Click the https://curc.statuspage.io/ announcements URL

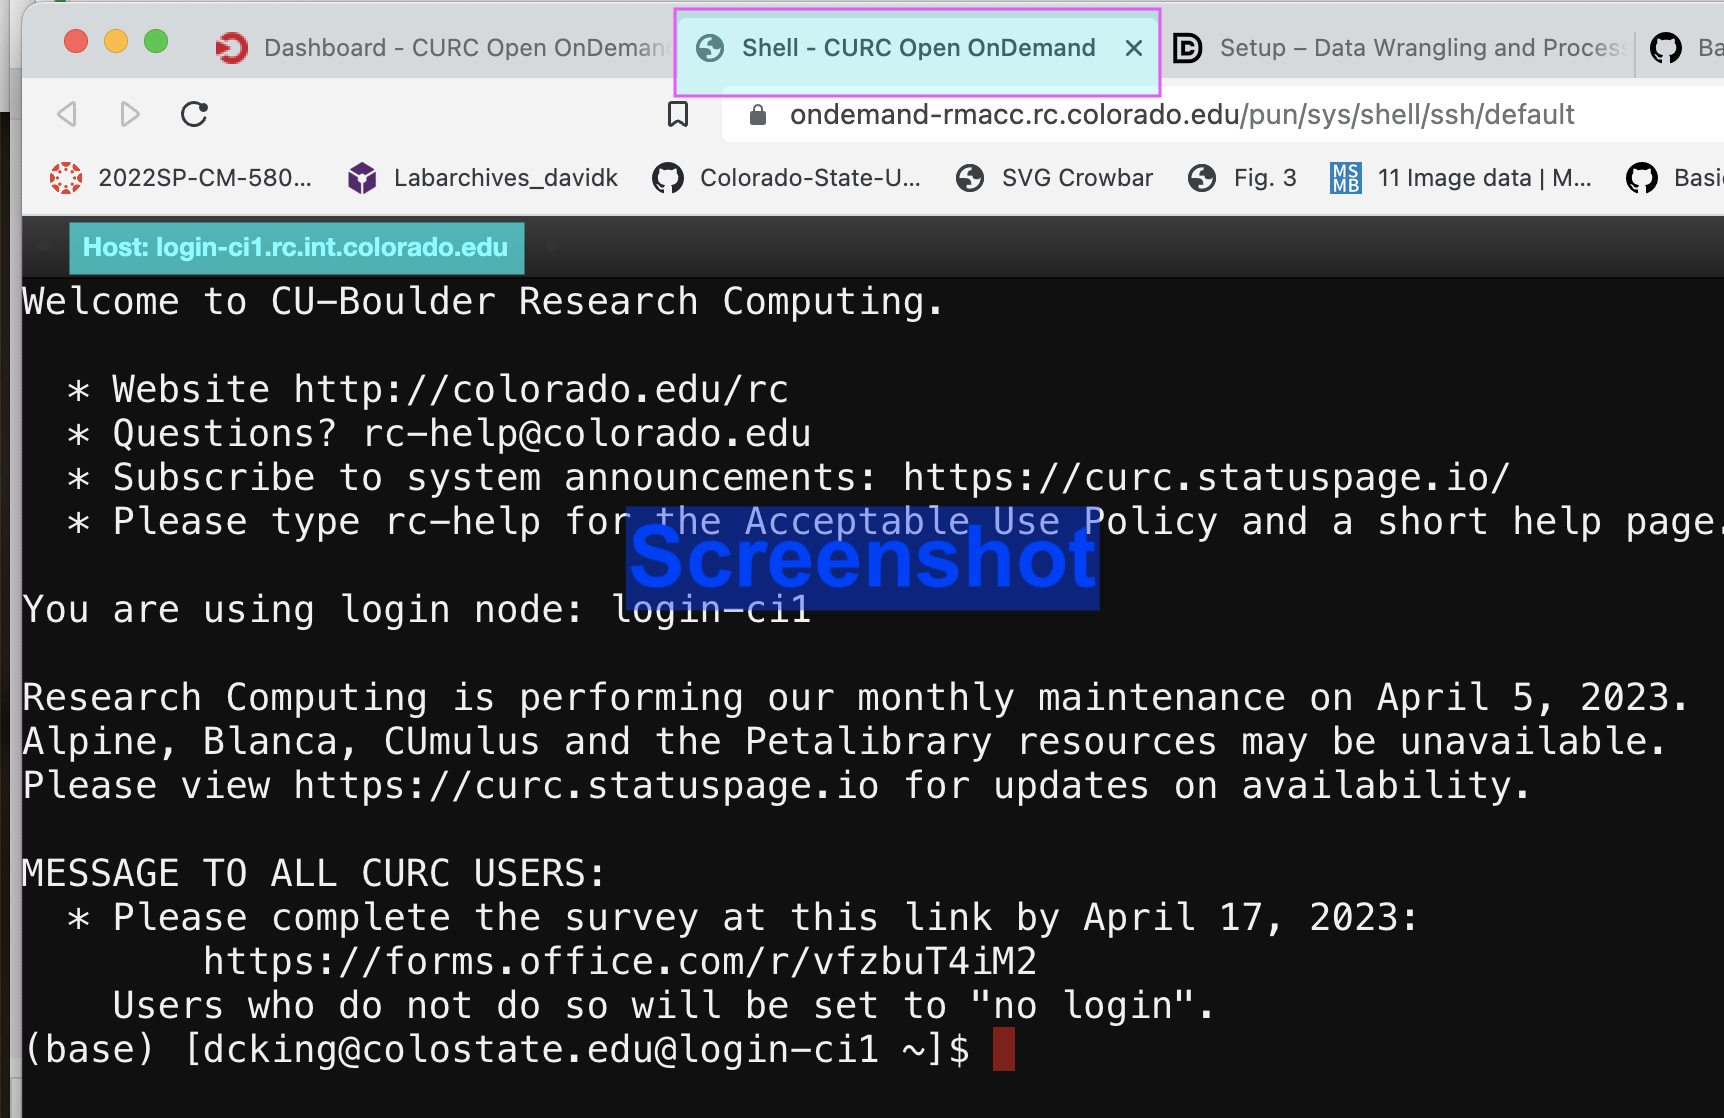1206,477
